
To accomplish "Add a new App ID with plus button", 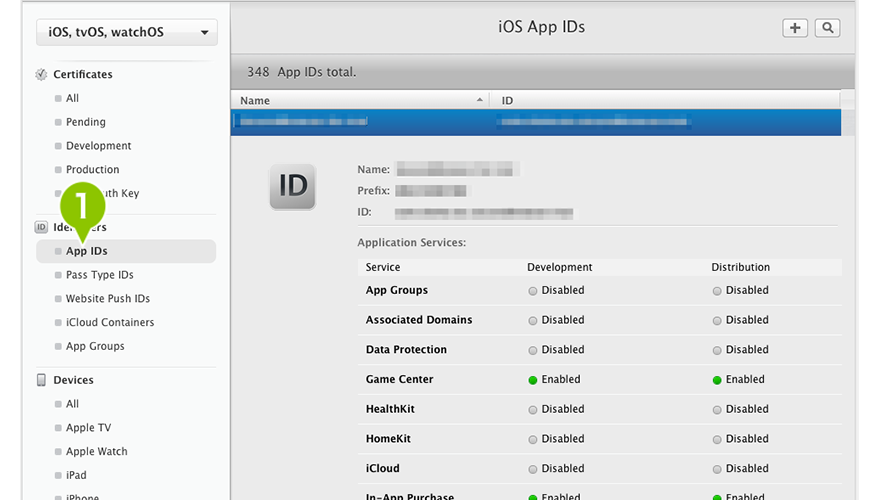I will [795, 28].
